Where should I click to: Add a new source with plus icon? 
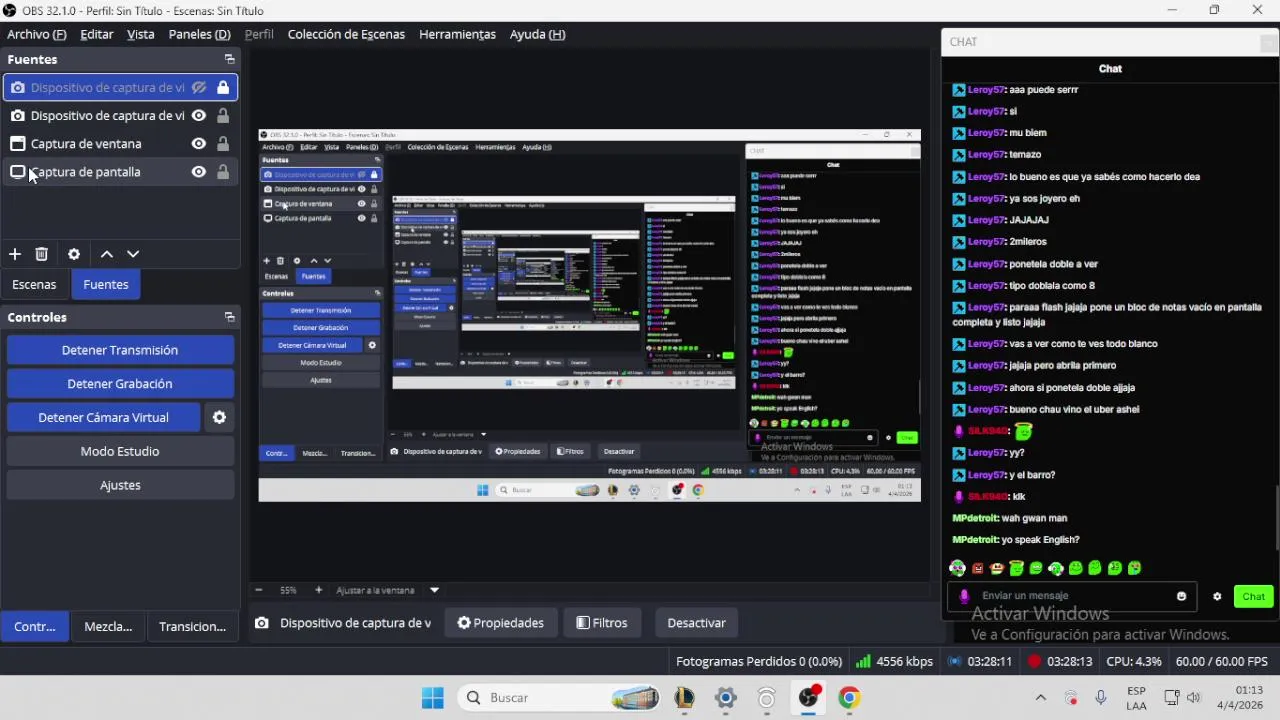click(15, 254)
